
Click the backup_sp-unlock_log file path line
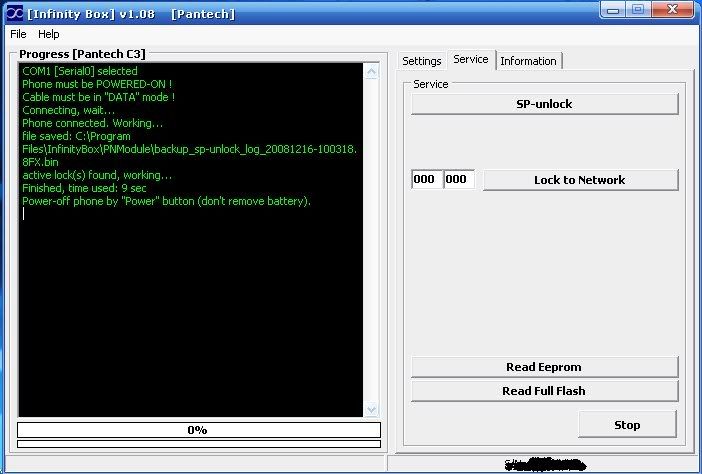(189, 149)
